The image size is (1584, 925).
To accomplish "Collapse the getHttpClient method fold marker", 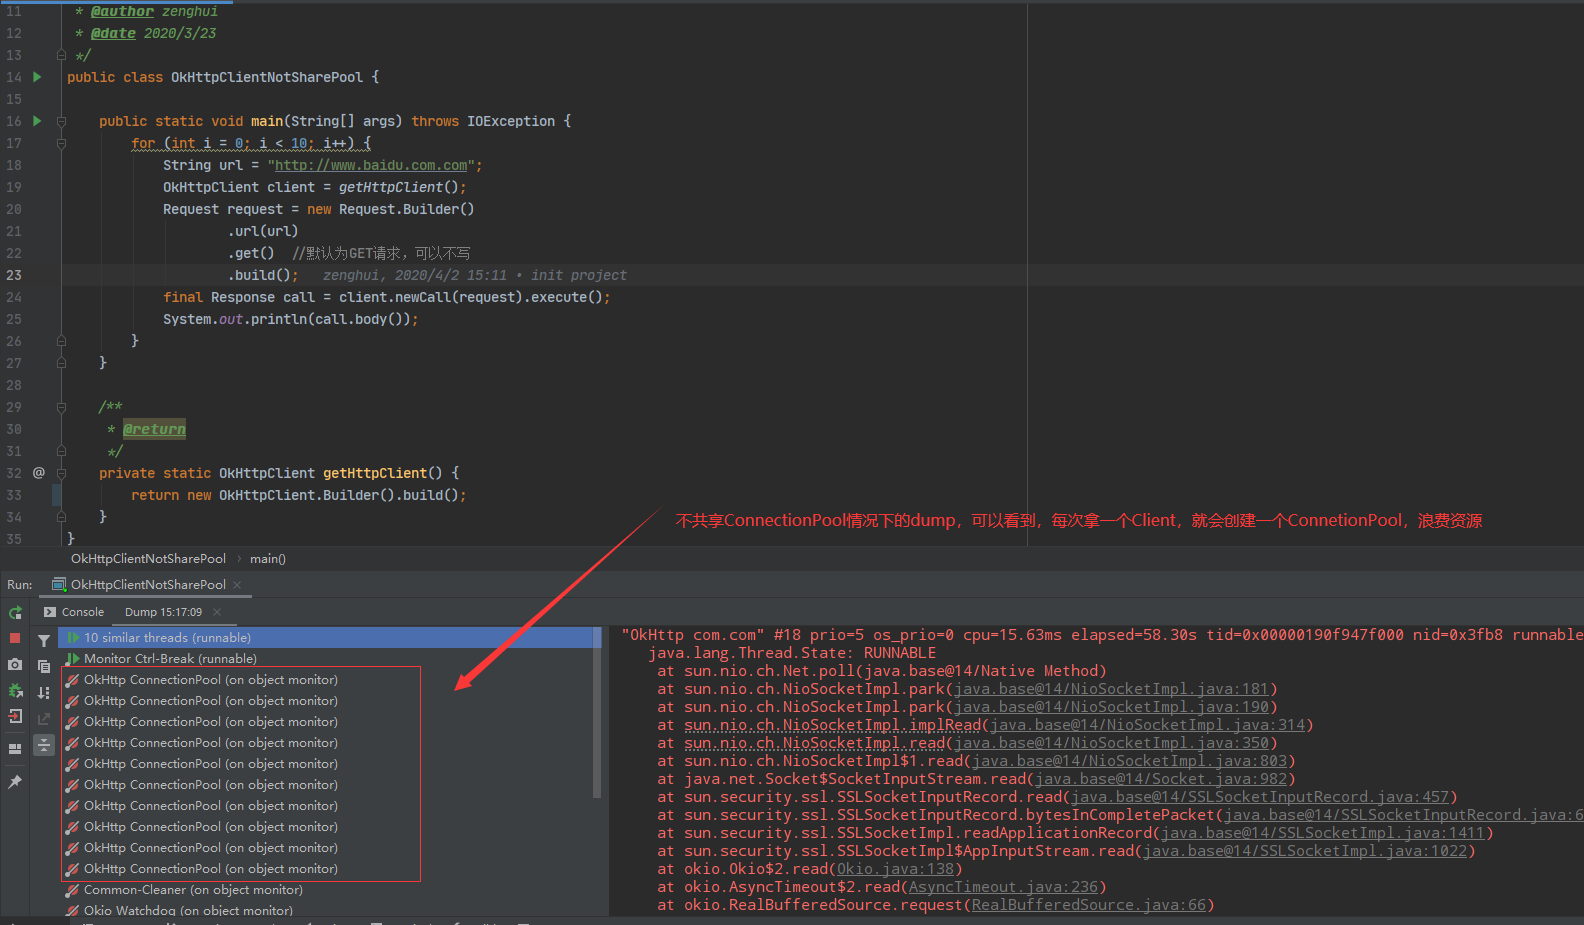I will [x=61, y=473].
